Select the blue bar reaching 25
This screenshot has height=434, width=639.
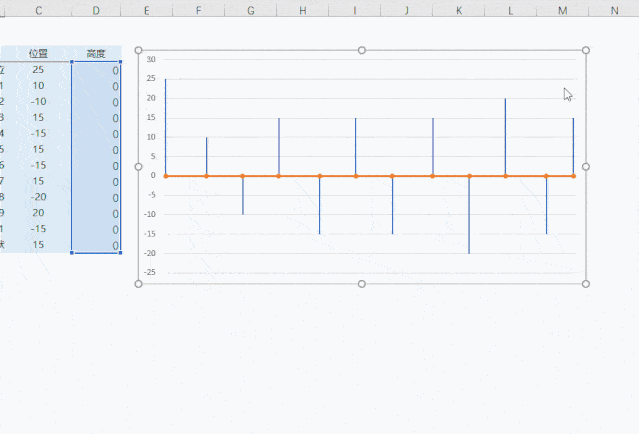(165, 127)
